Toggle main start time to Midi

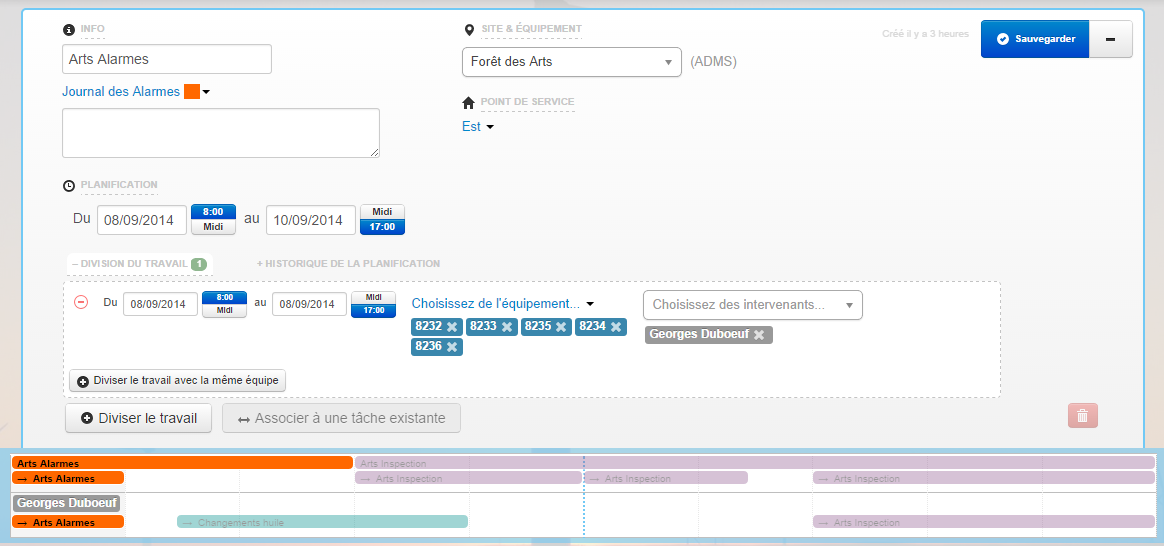pos(213,227)
